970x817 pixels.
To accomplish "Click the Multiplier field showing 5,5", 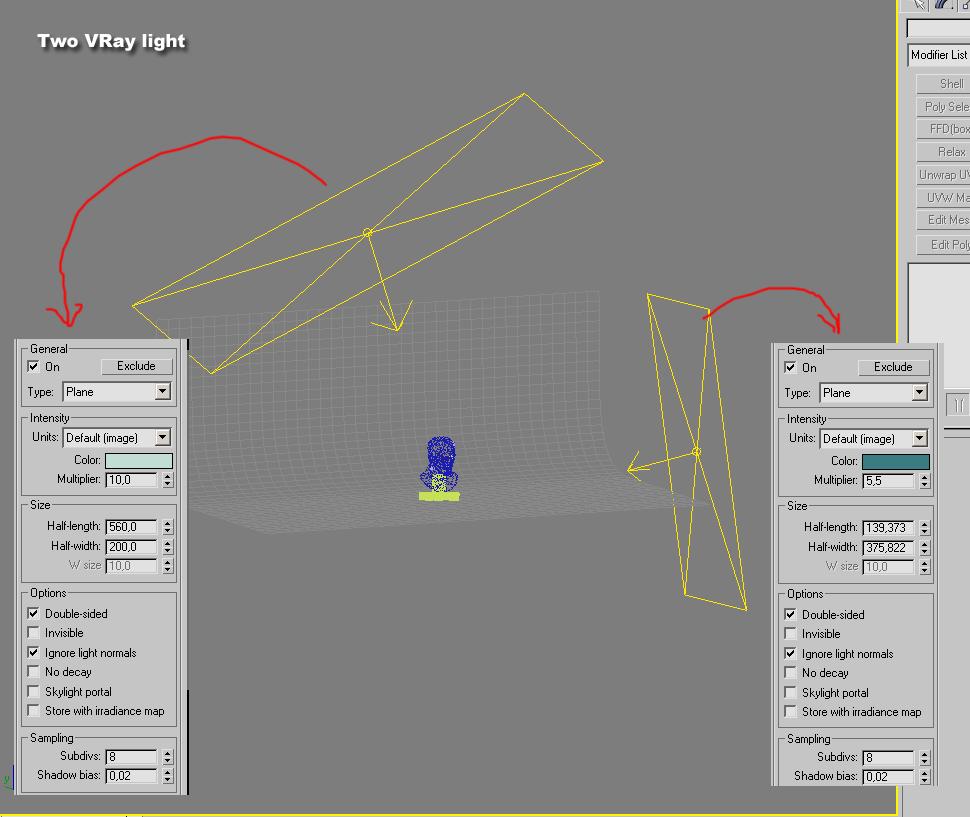I will click(889, 481).
